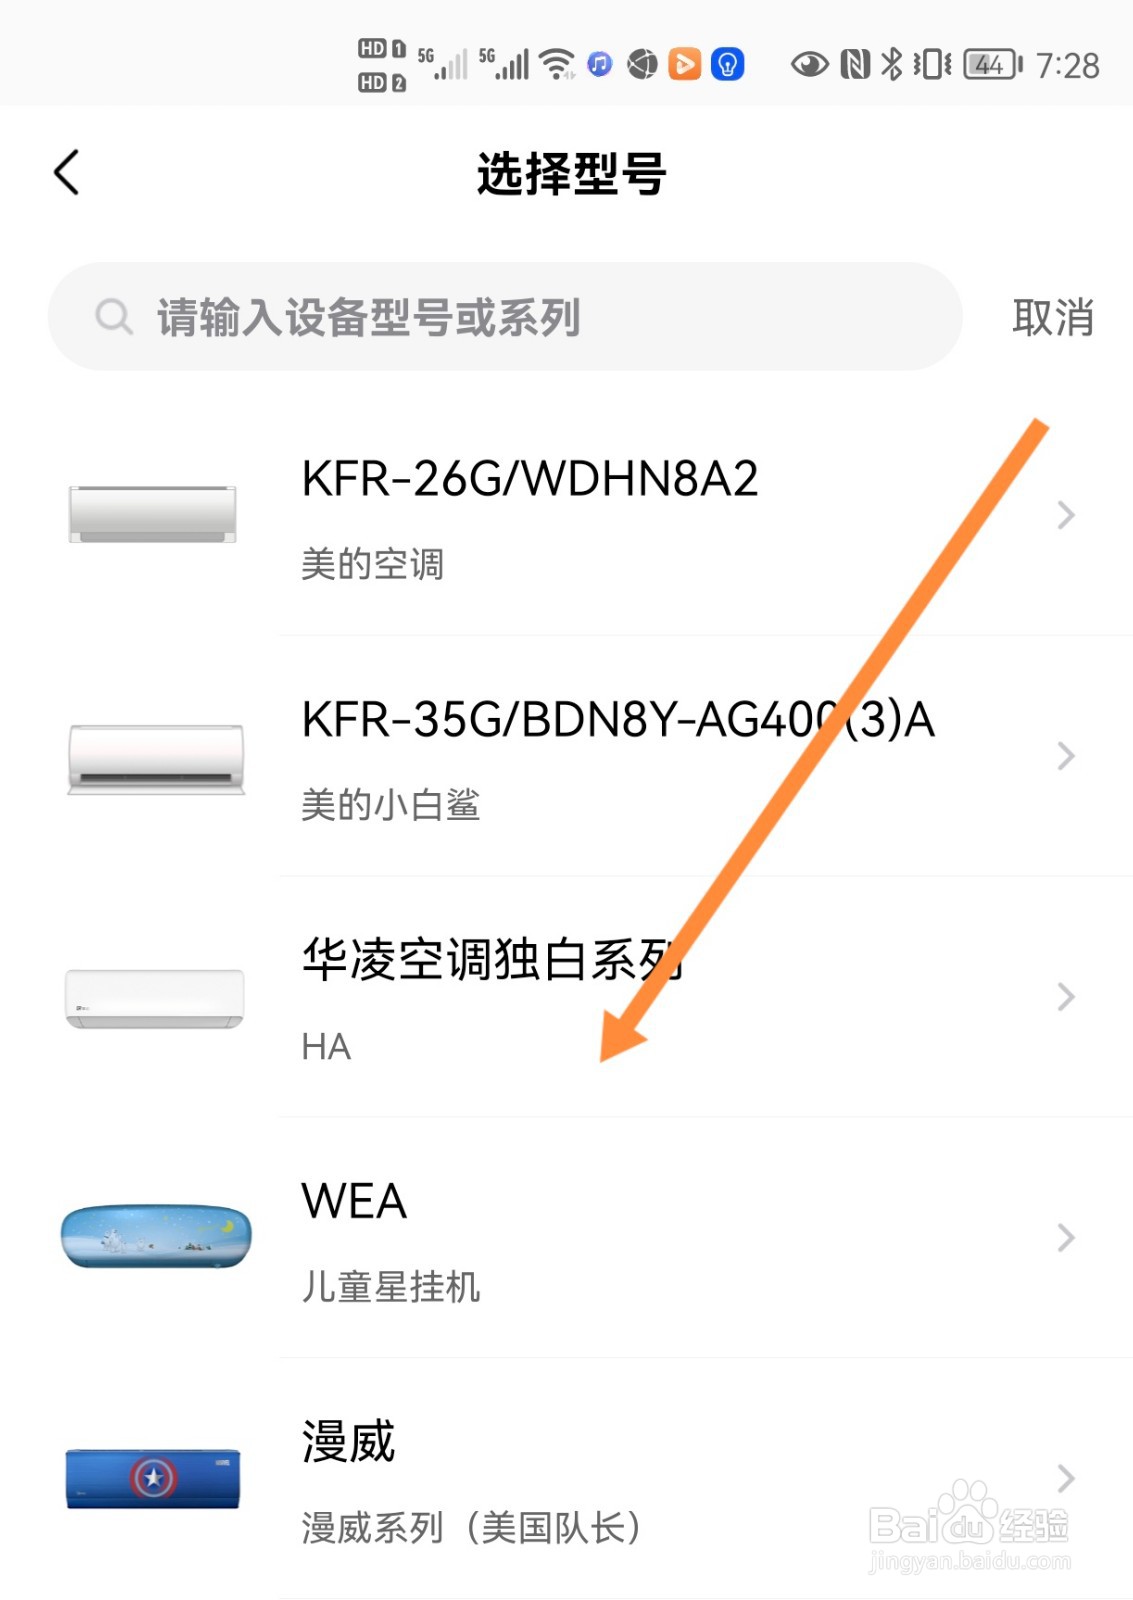Tap the Bluetooth status icon
Image resolution: width=1133 pixels, height=1600 pixels.
click(x=891, y=65)
